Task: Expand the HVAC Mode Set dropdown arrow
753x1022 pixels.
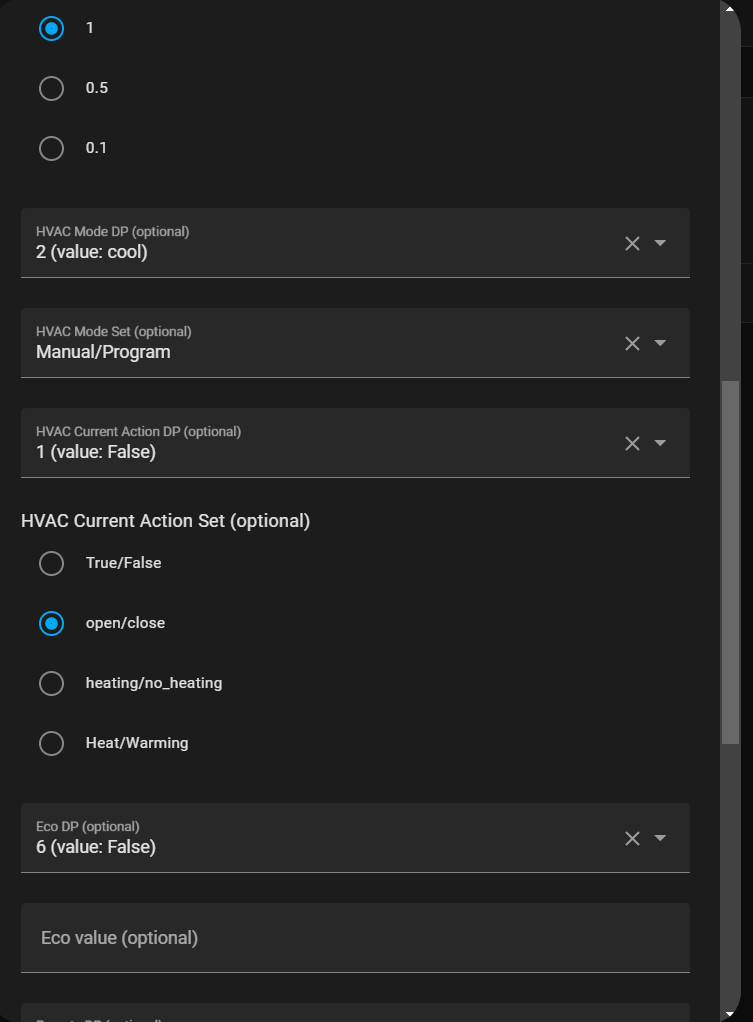Action: 660,343
